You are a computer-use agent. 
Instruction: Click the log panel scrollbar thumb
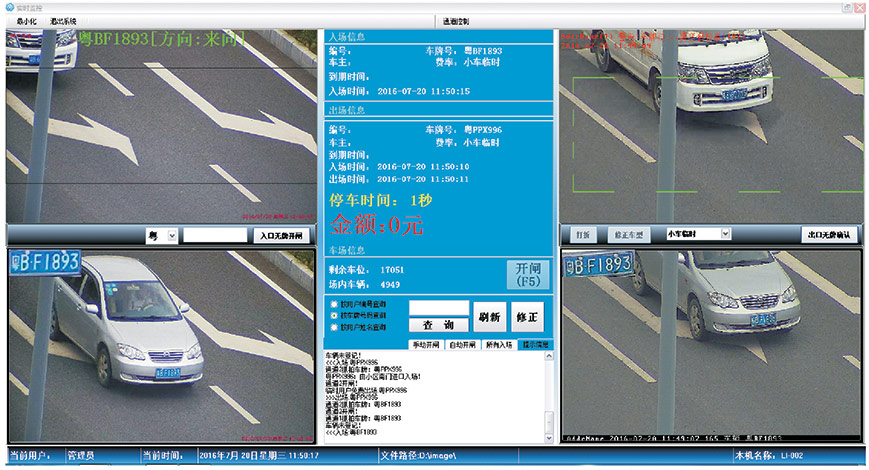(549, 422)
